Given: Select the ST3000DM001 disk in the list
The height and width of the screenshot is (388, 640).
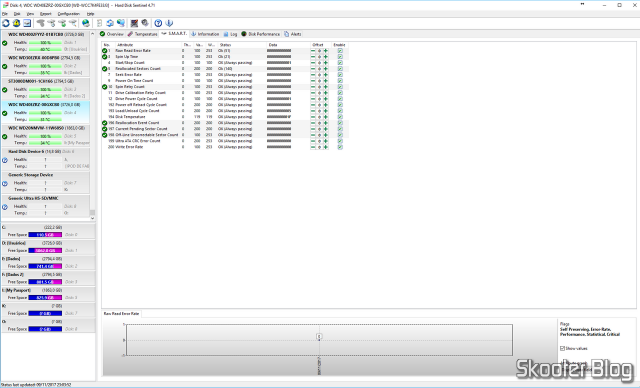Looking at the screenshot, I should [45, 89].
